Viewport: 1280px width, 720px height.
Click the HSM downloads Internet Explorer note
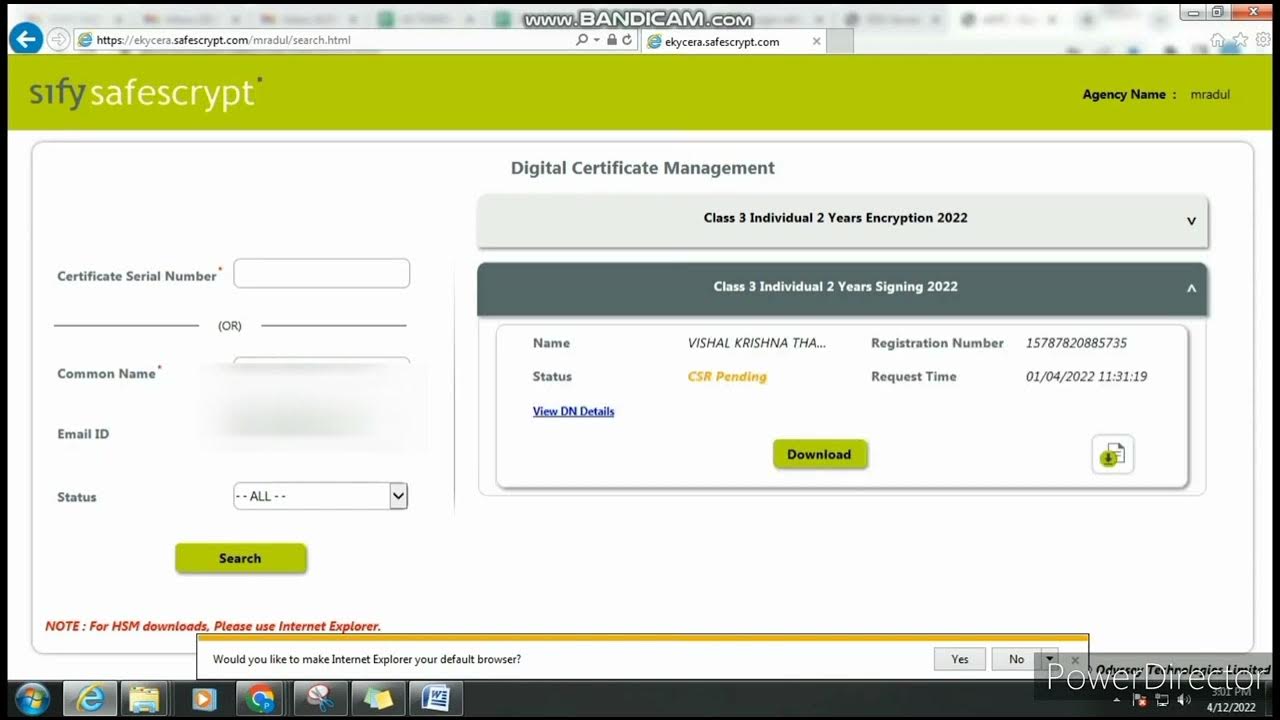[x=213, y=626]
